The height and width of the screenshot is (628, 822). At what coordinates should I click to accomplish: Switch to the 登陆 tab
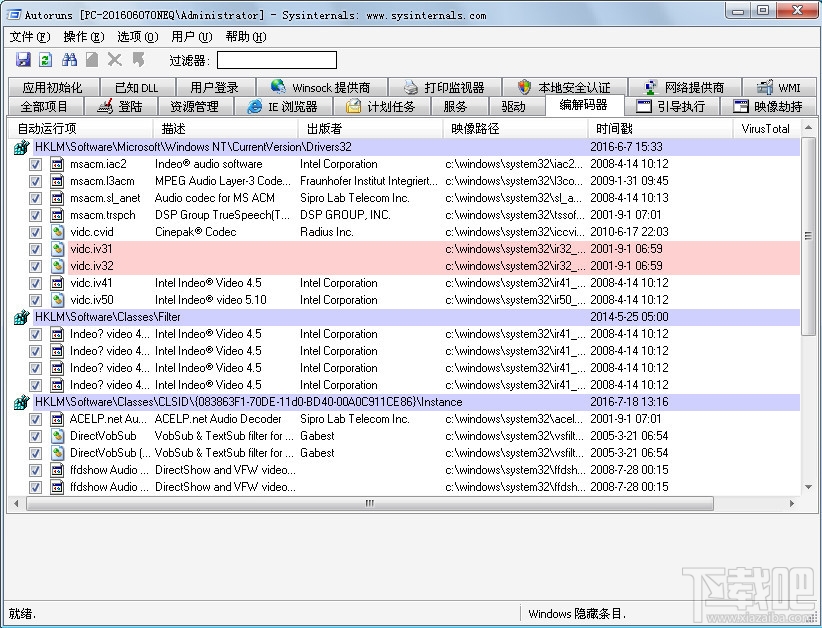pyautogui.click(x=121, y=106)
